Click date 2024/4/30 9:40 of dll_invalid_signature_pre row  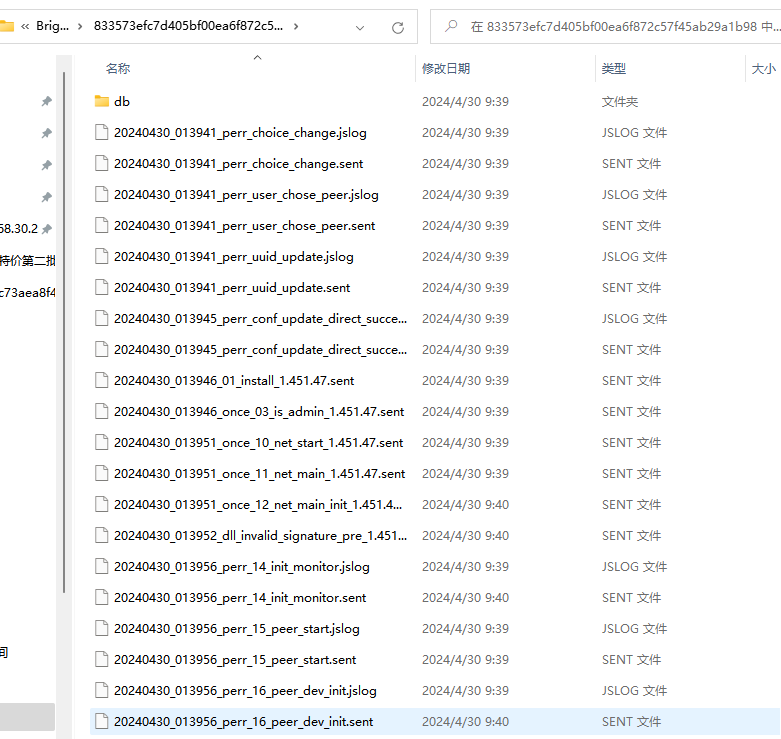tap(465, 535)
